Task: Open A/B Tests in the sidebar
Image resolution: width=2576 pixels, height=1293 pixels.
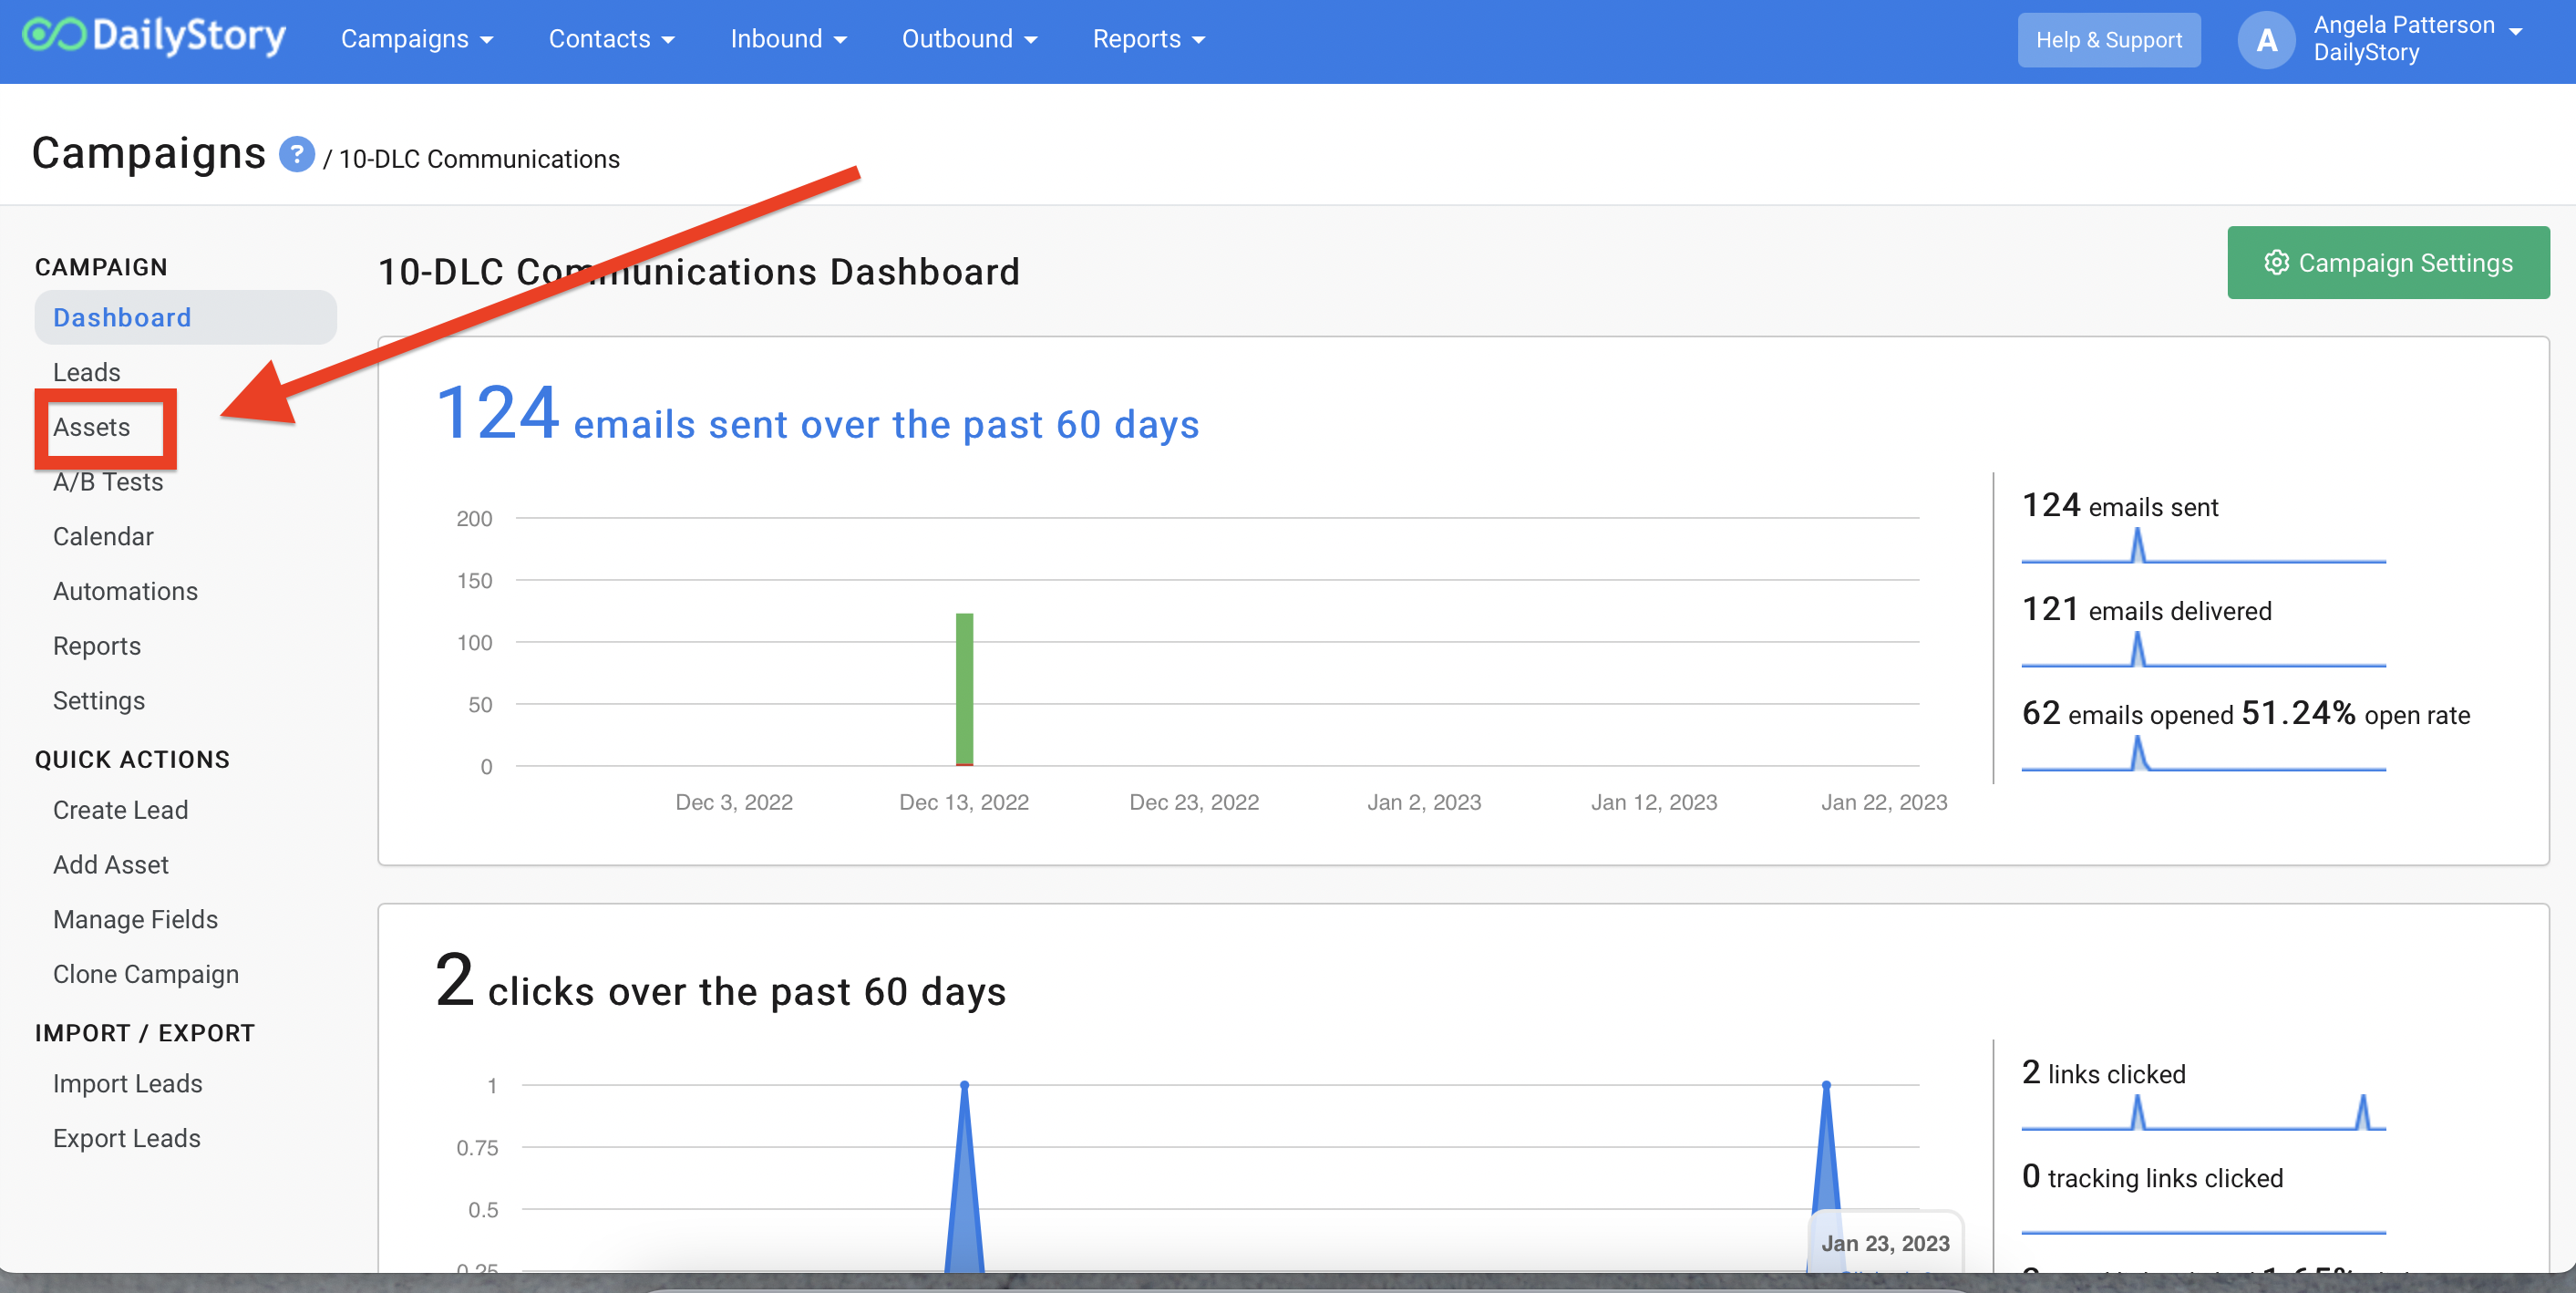Action: [x=108, y=482]
